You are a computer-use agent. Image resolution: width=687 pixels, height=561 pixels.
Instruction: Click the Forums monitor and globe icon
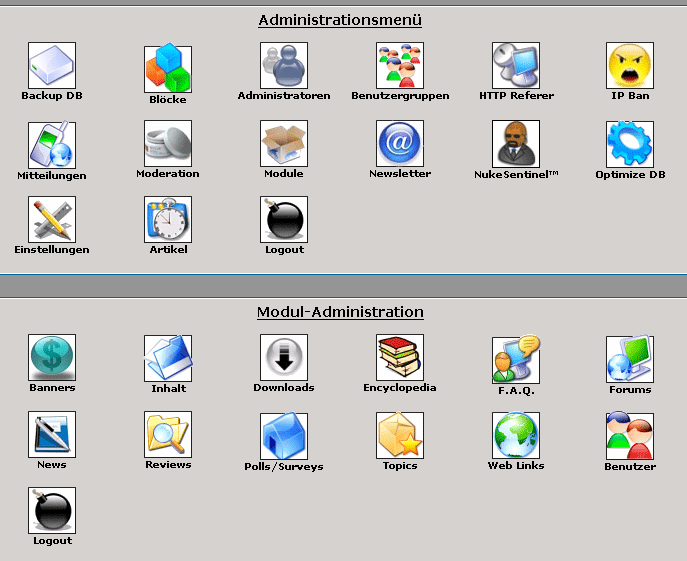pos(630,359)
